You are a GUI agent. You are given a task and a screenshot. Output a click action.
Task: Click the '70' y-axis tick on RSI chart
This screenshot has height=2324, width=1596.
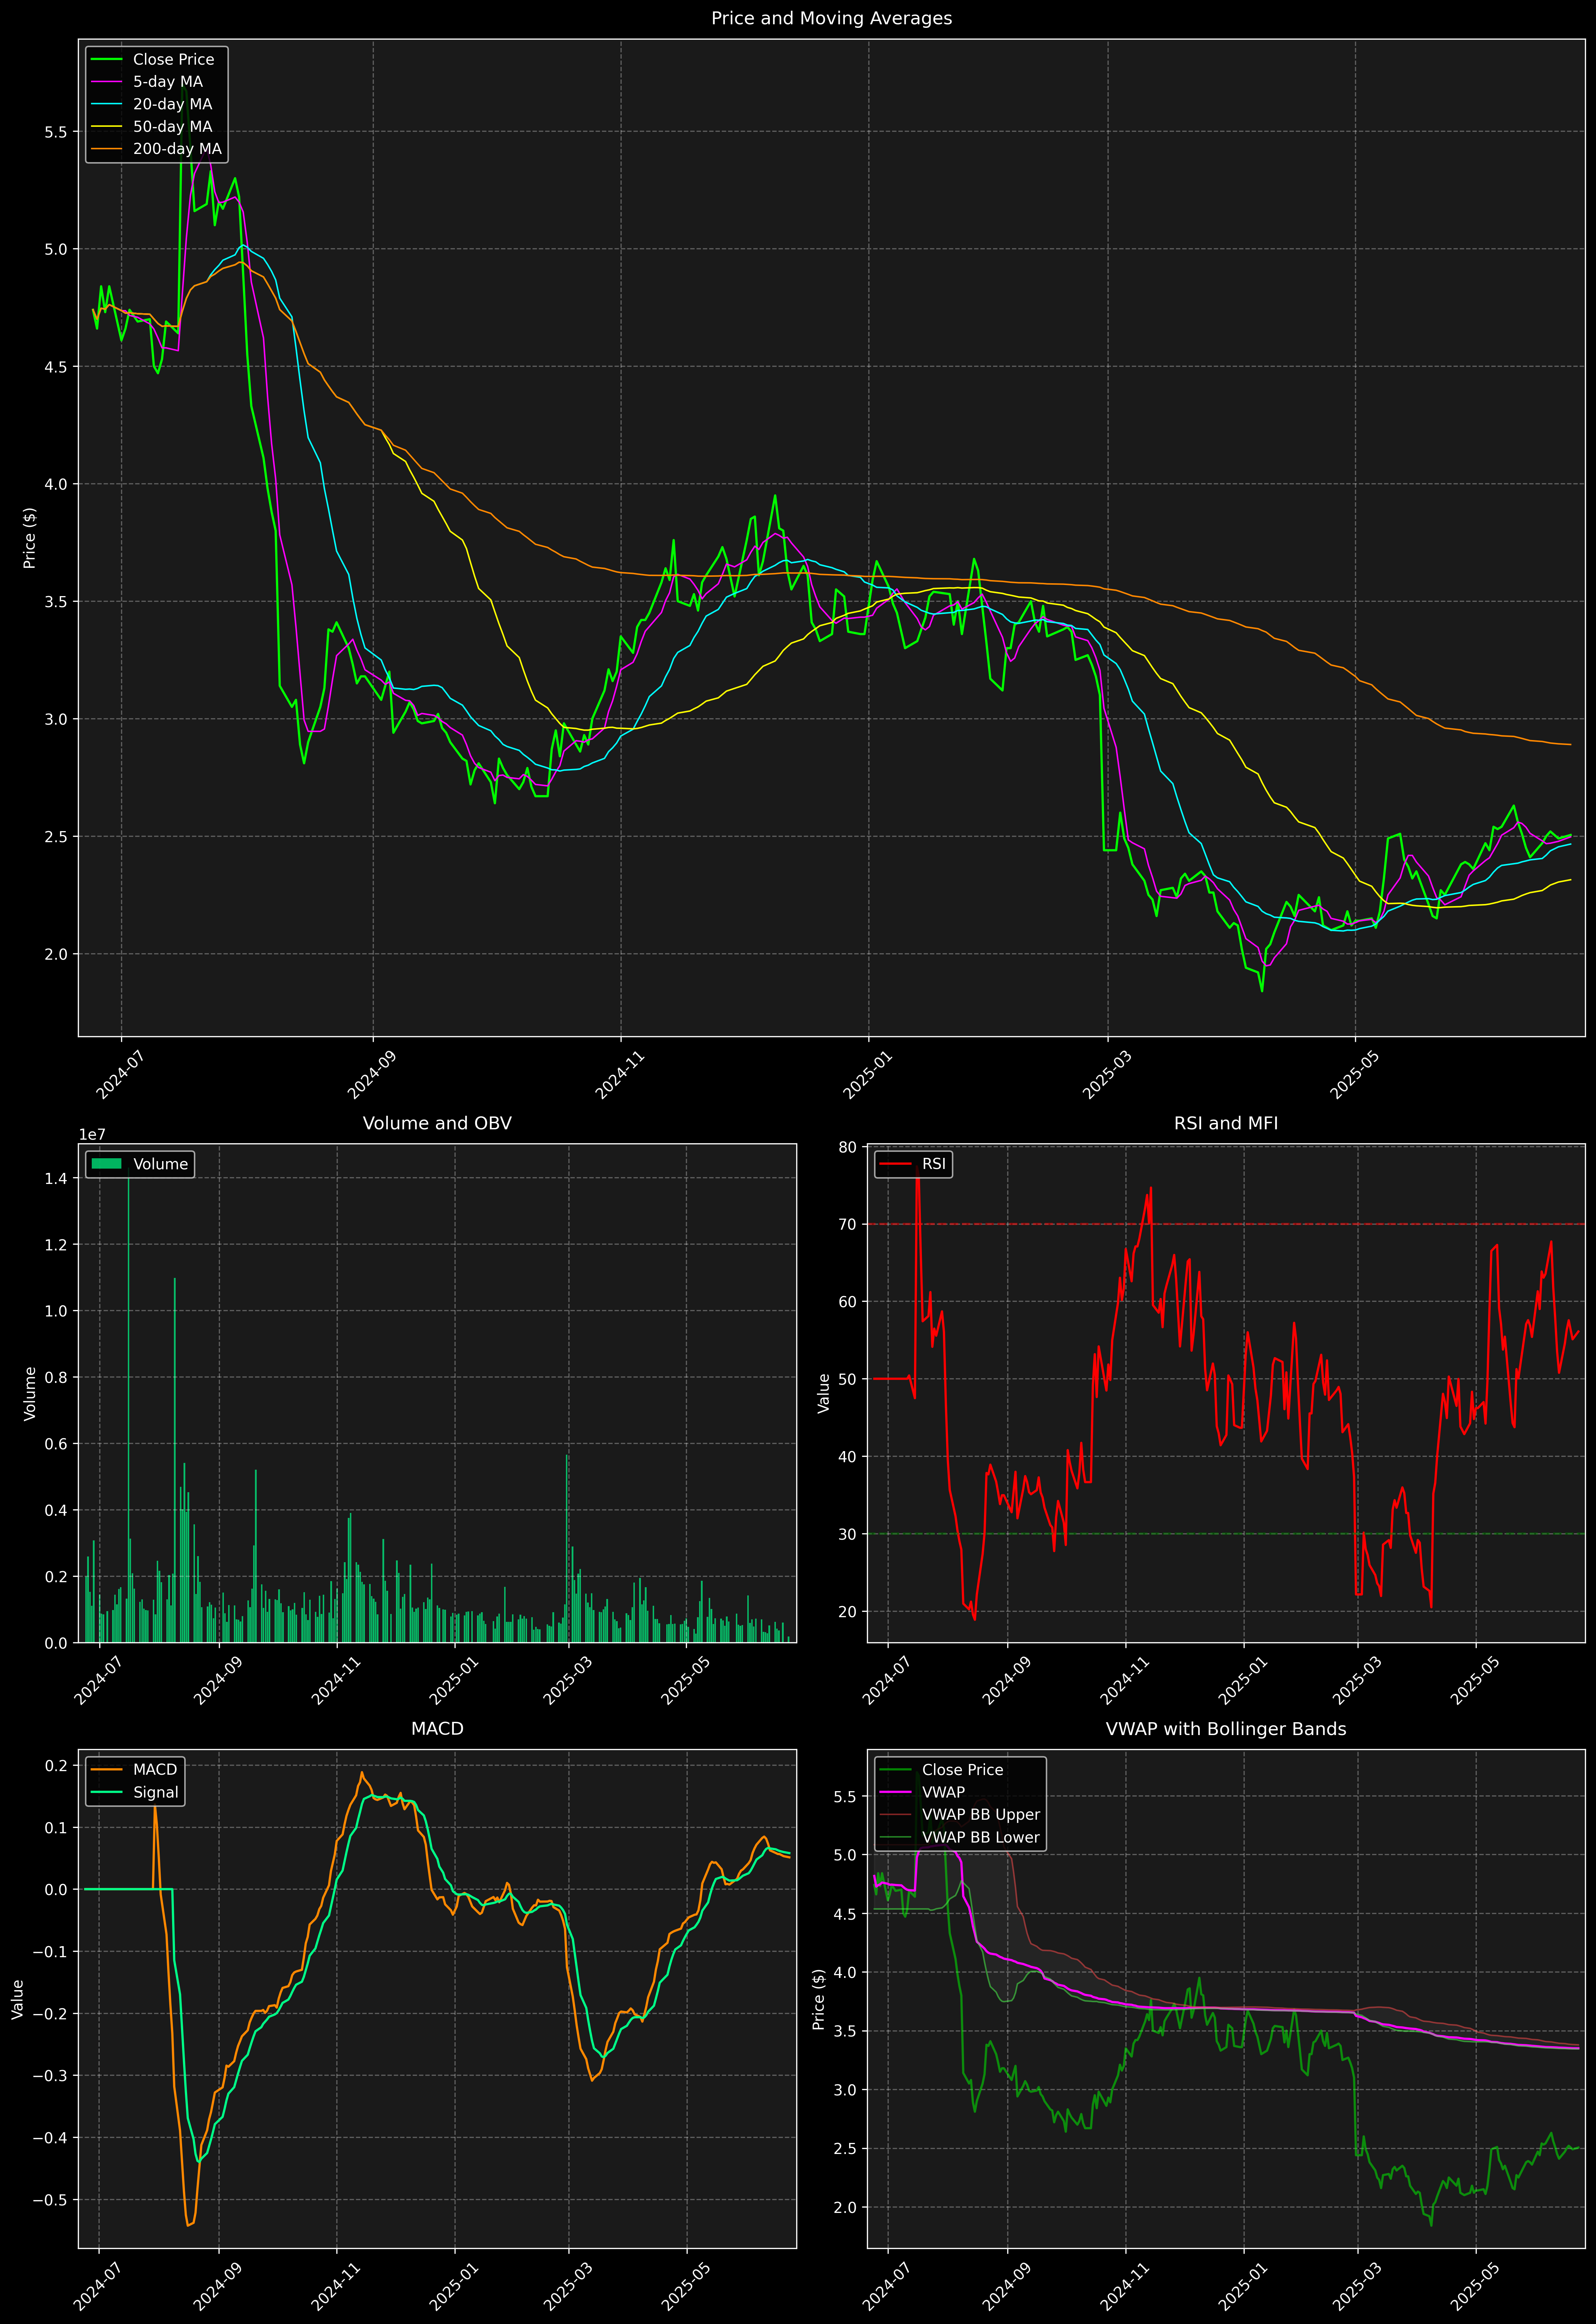tap(848, 1224)
